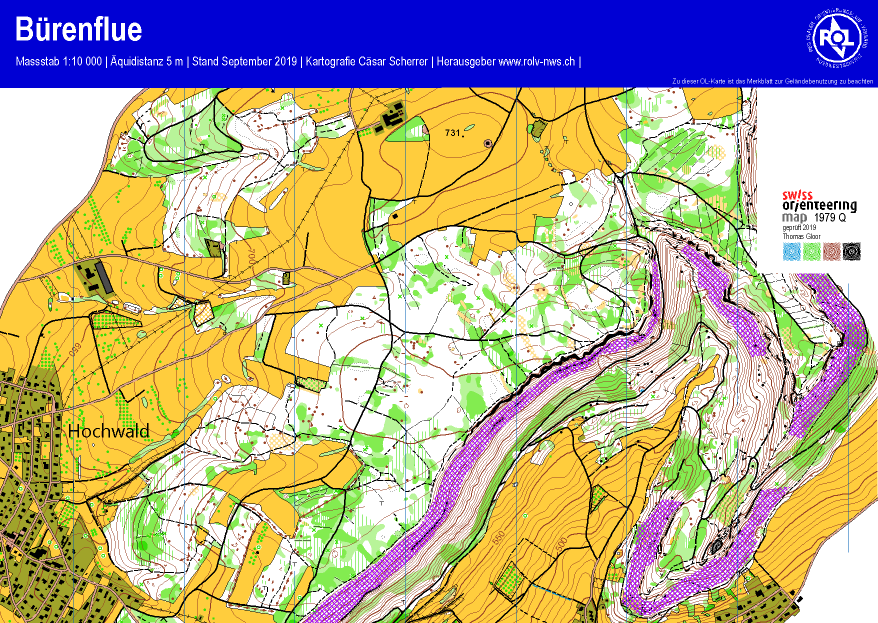Click the black quality seal icon

tap(851, 252)
